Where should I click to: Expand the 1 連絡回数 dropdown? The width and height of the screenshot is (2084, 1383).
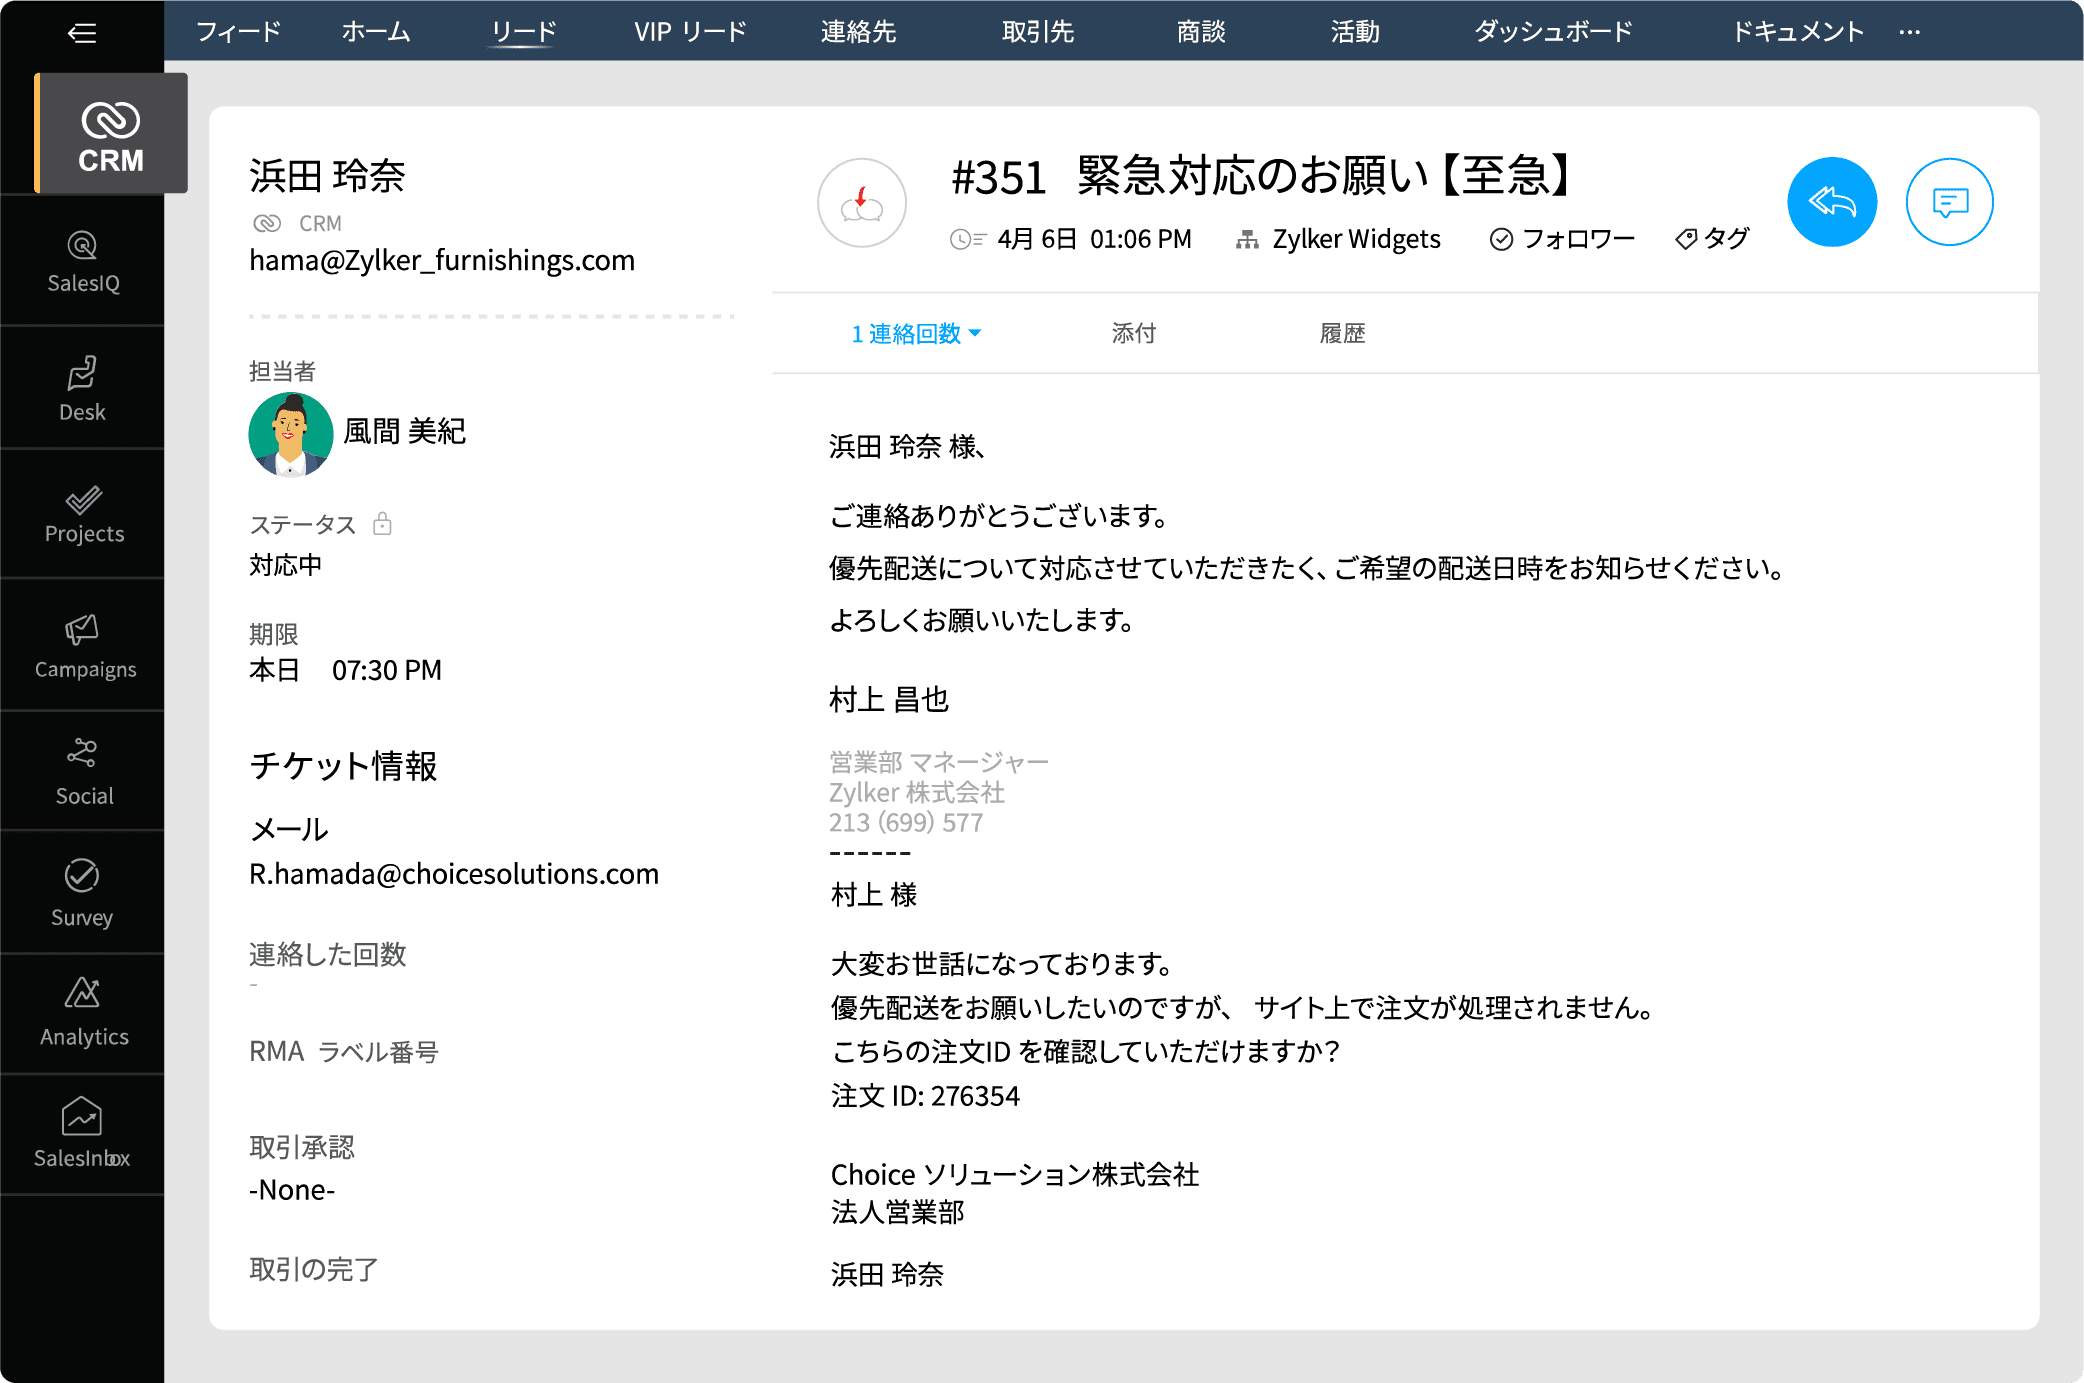916,333
